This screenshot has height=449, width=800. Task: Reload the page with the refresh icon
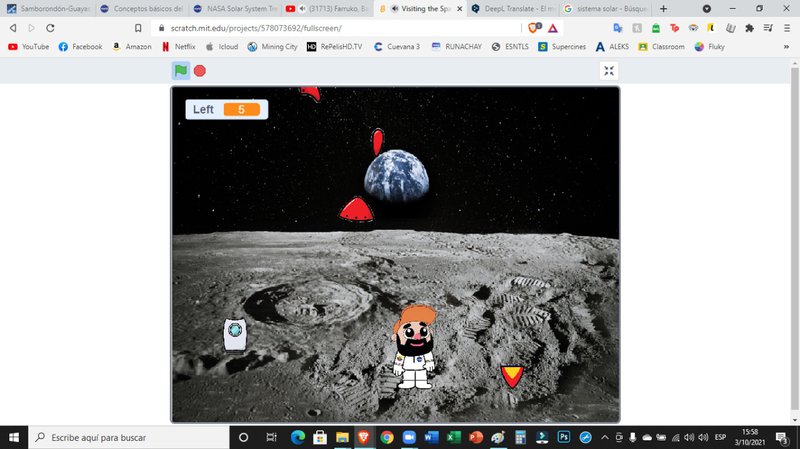(54, 28)
